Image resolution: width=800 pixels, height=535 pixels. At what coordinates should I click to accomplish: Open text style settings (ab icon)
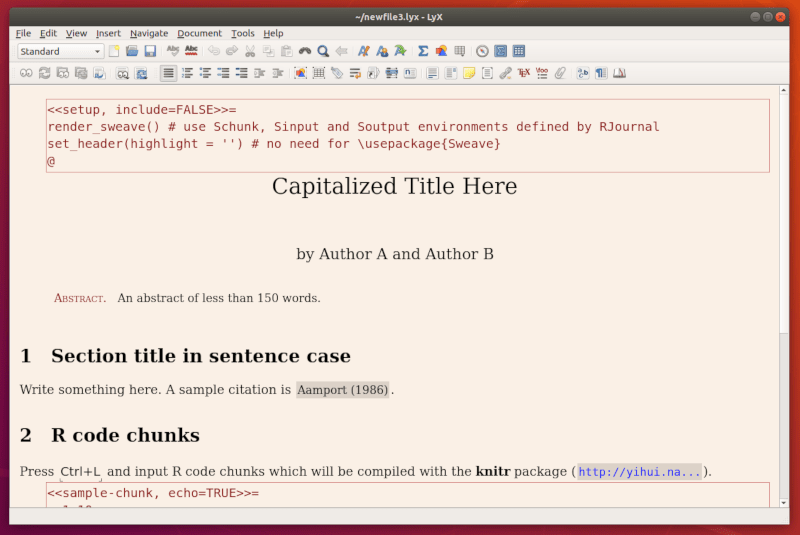pyautogui.click(x=583, y=73)
